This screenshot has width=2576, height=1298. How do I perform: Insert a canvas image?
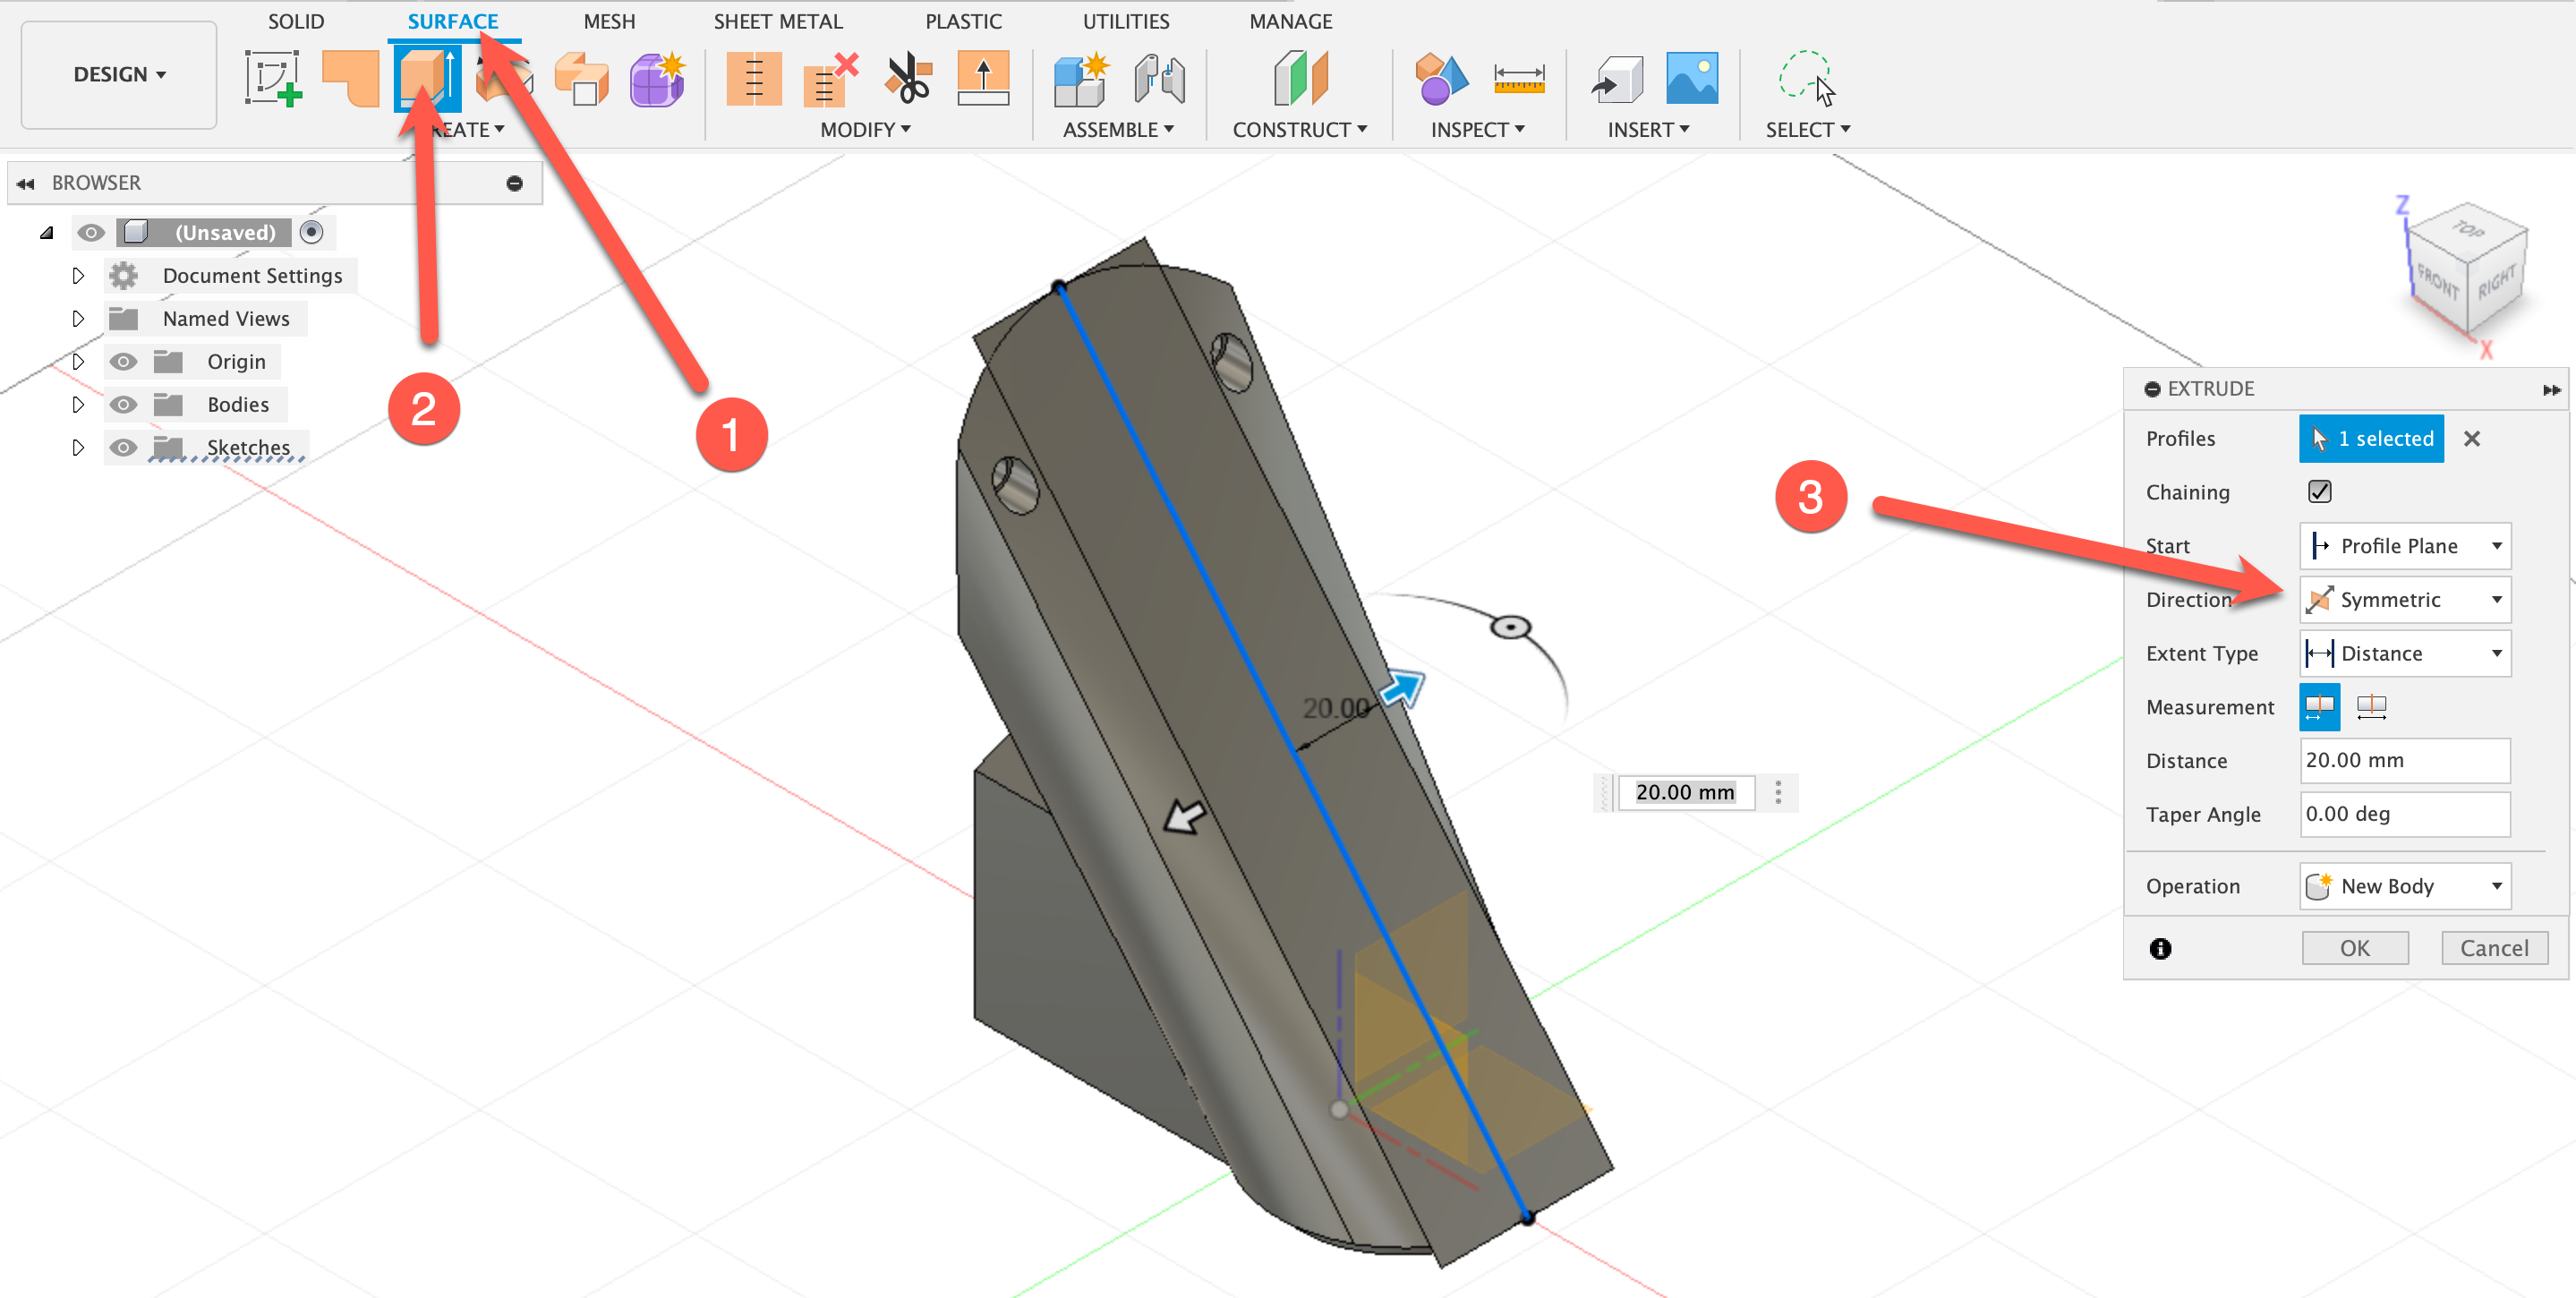coord(1692,78)
